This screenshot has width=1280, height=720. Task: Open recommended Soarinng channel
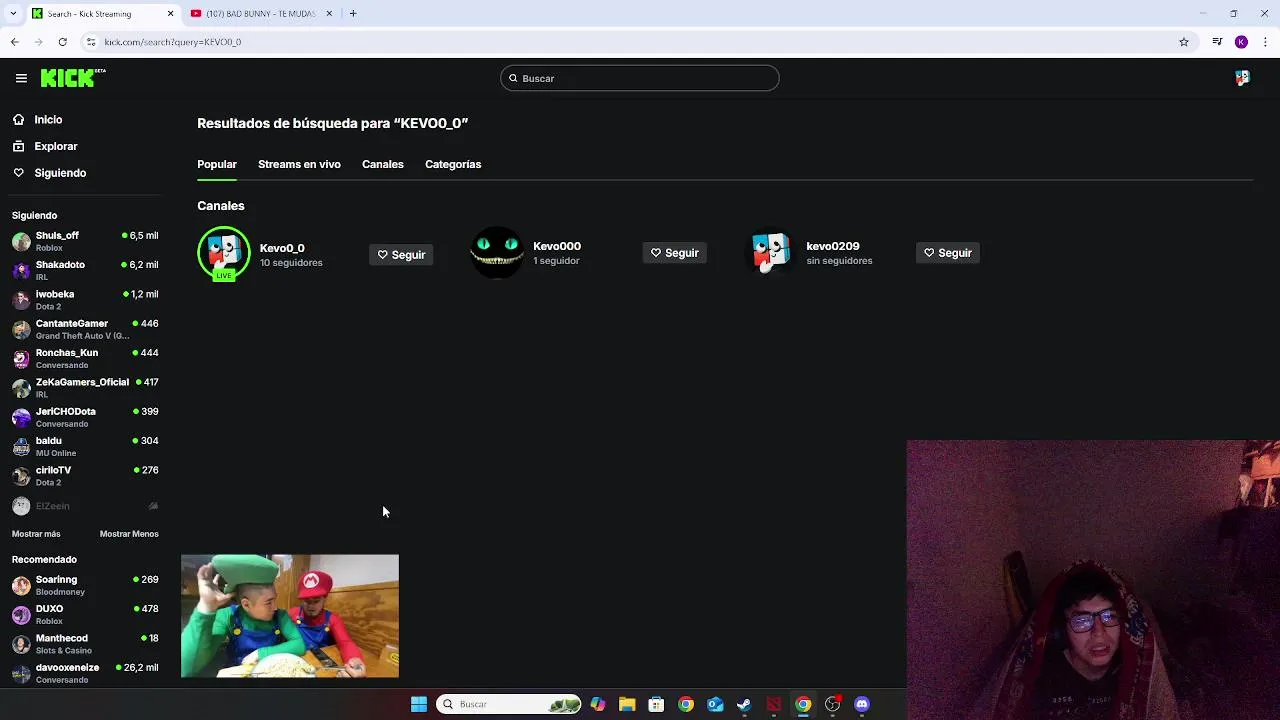85,585
